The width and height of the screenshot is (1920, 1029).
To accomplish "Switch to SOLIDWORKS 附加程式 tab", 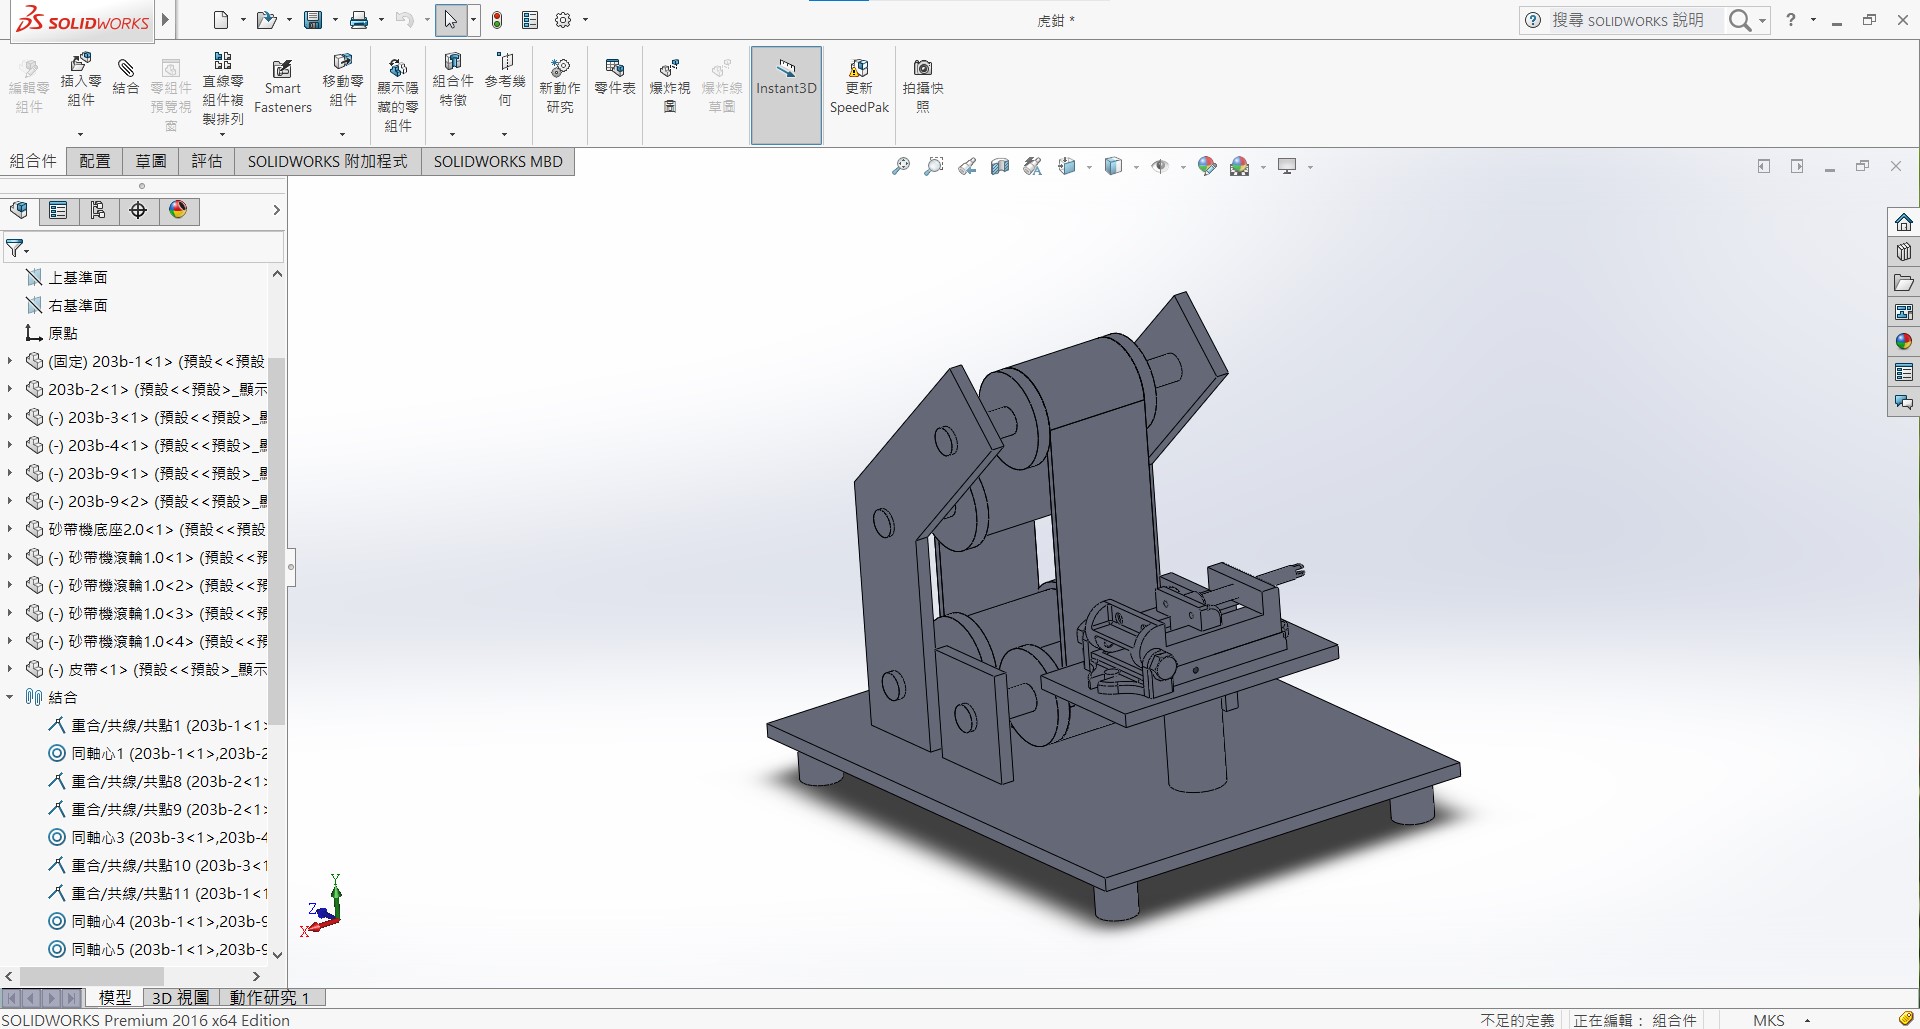I will tap(328, 161).
